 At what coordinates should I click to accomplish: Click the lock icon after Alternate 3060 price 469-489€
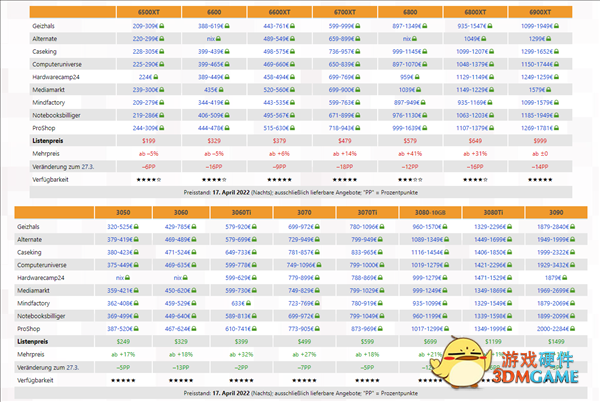point(194,239)
